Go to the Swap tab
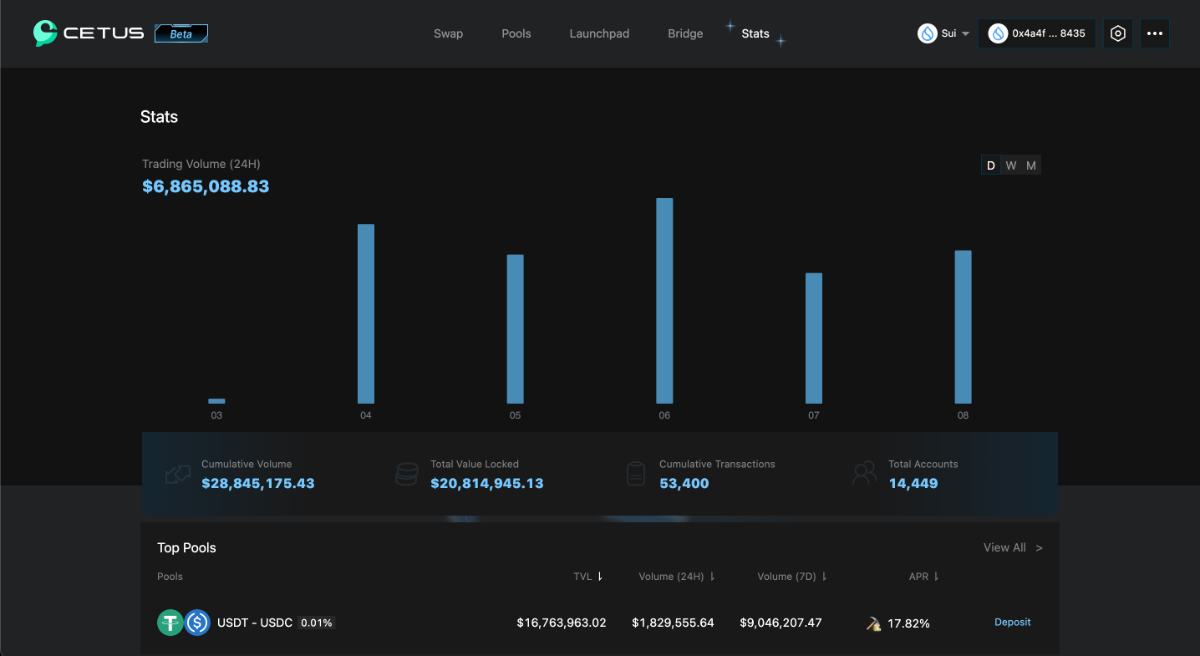 coord(448,34)
